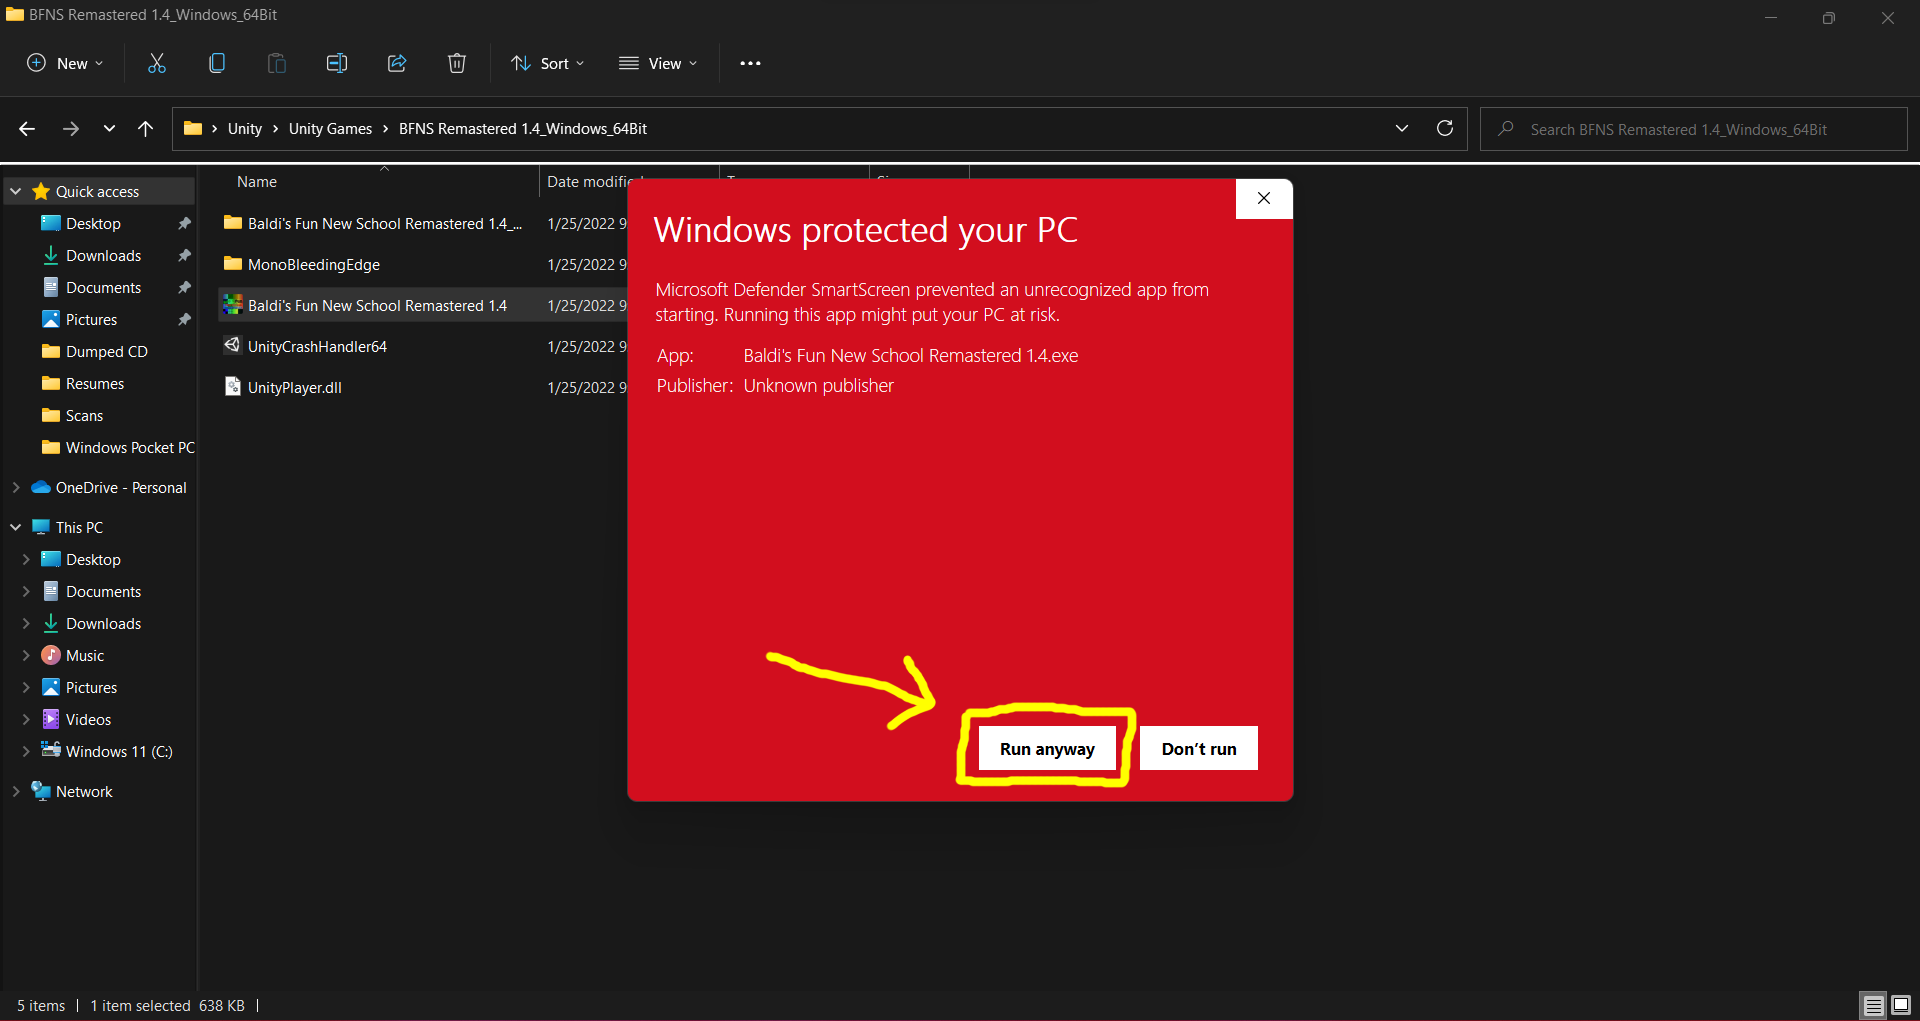Click the Quick access star icon
1920x1021 pixels.
point(41,191)
